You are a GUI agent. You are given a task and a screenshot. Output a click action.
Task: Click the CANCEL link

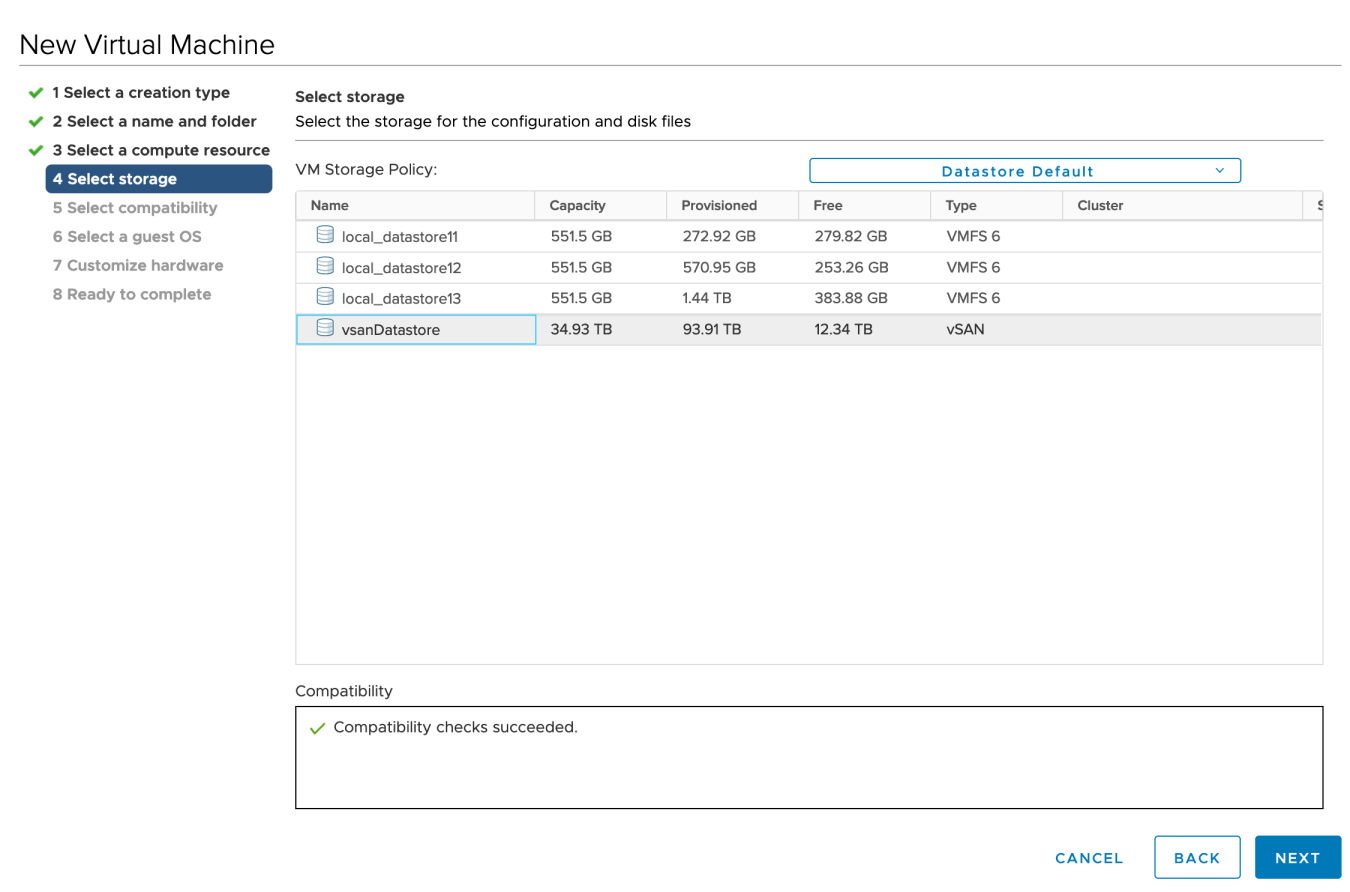click(x=1089, y=857)
